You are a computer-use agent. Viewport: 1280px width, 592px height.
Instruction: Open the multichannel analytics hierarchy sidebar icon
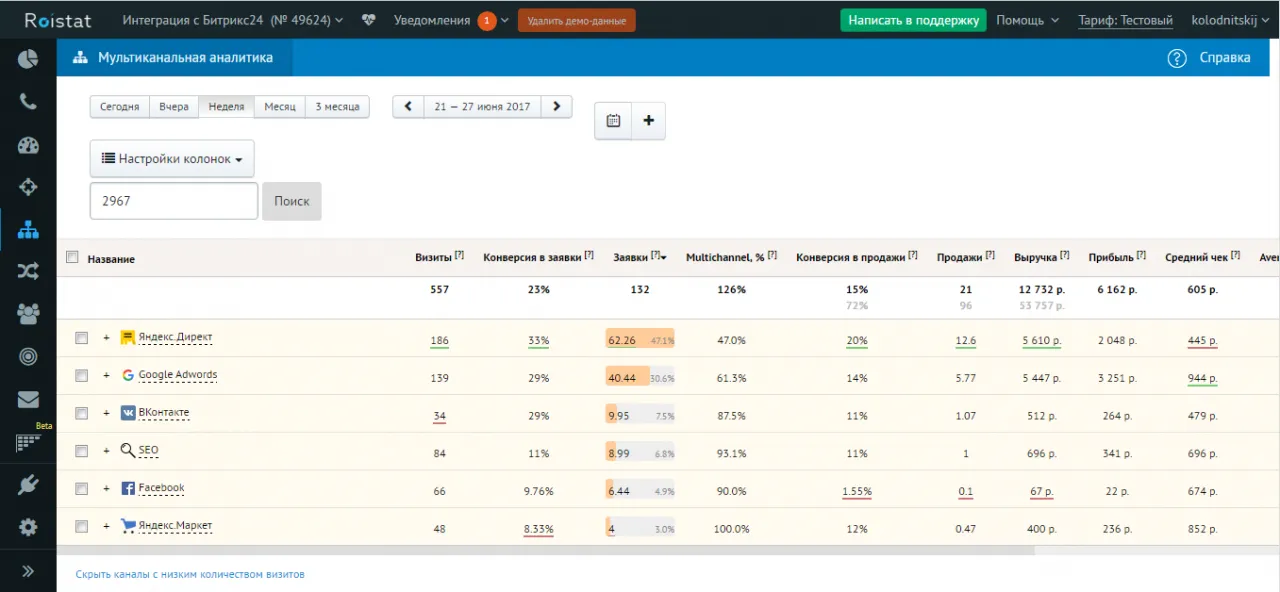coord(28,230)
